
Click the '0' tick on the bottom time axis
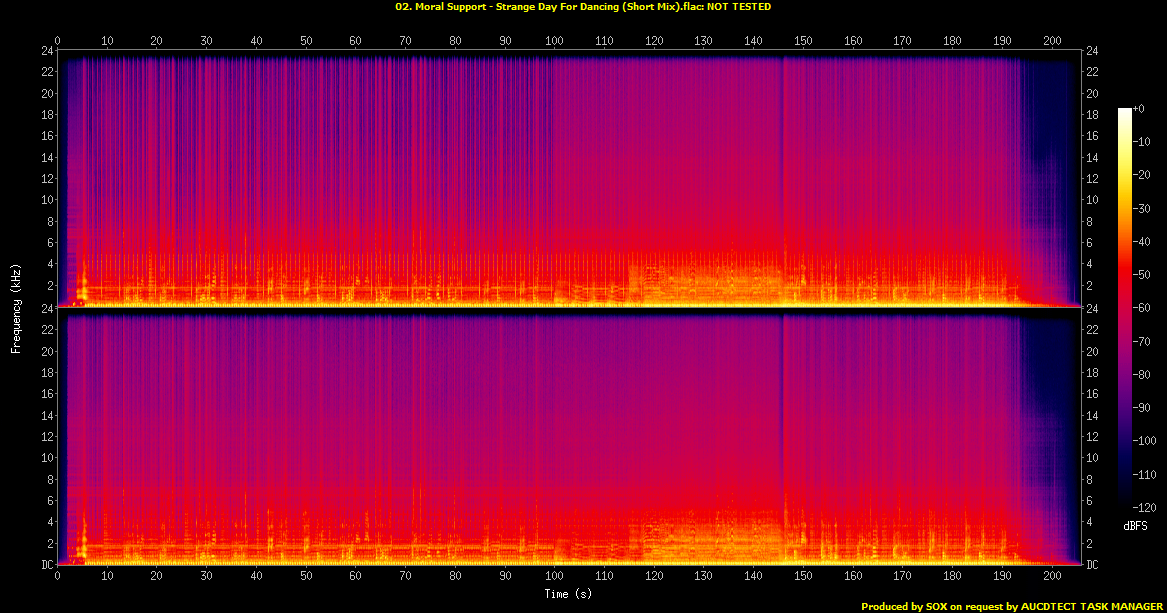[x=57, y=575]
